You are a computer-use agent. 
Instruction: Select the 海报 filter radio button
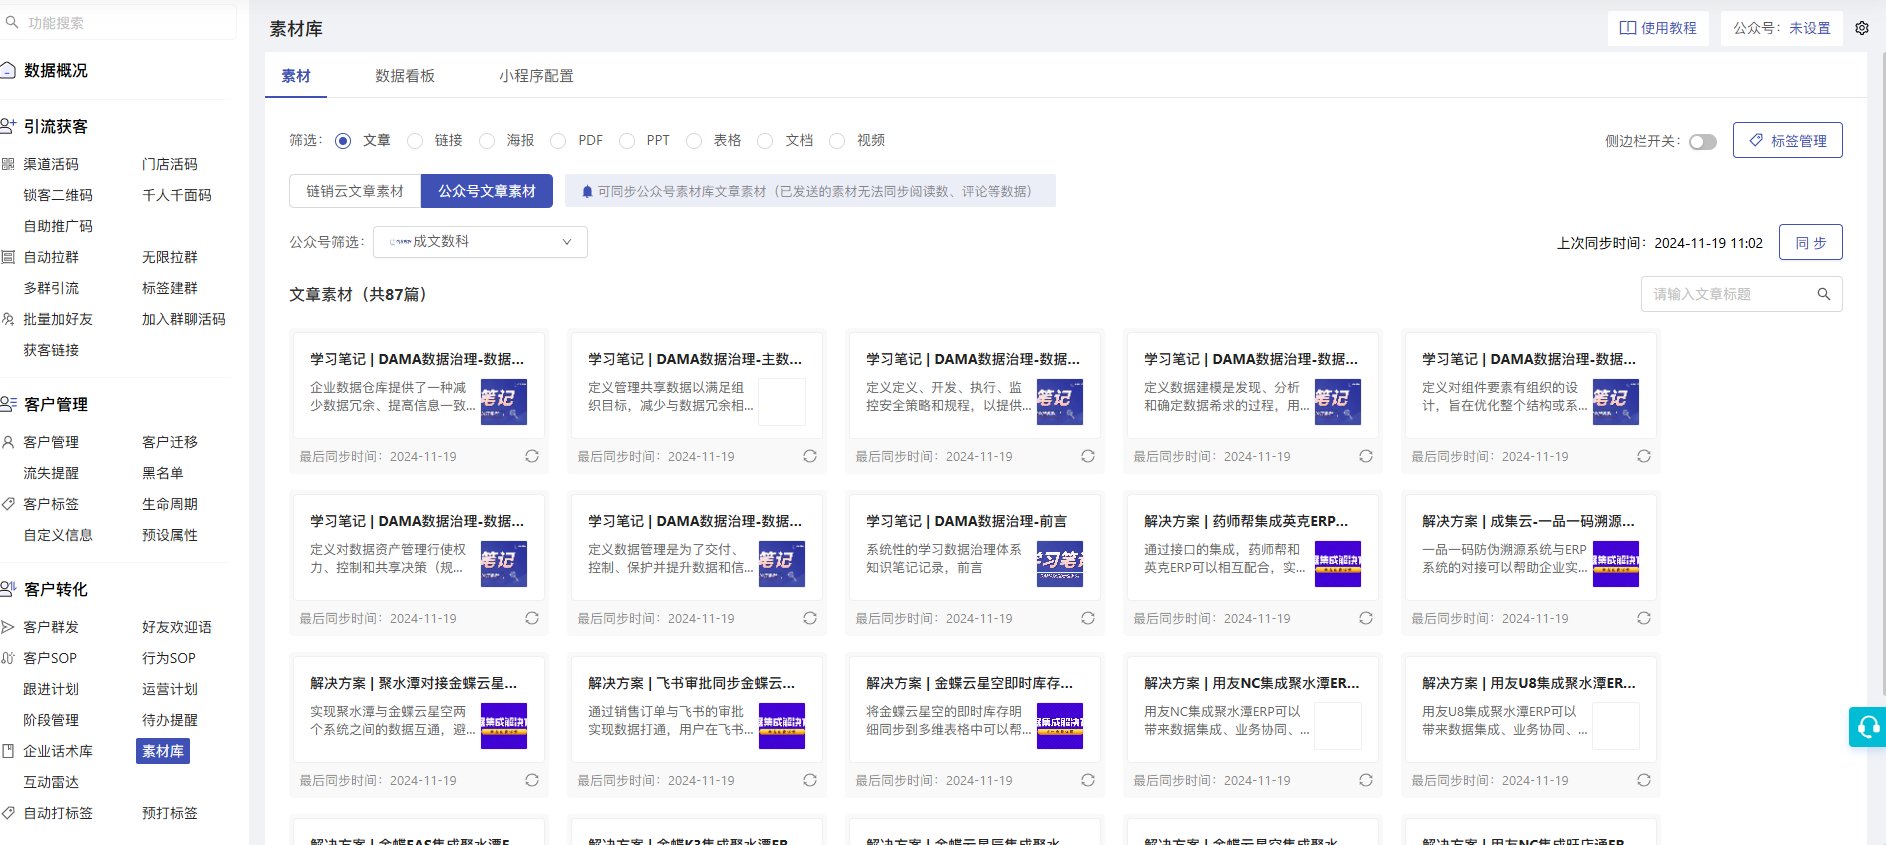click(x=487, y=141)
